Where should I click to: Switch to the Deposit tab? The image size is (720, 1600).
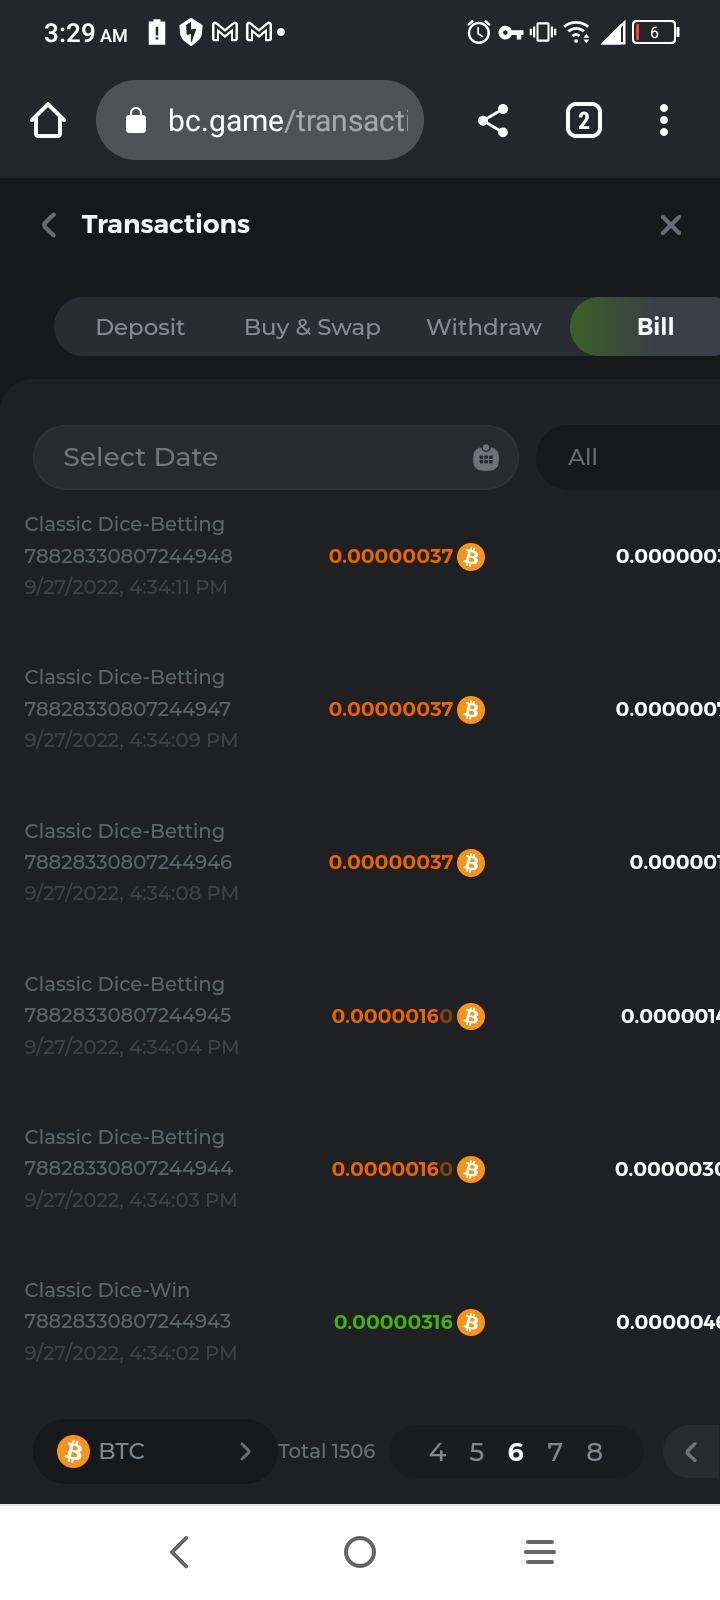[x=140, y=327]
